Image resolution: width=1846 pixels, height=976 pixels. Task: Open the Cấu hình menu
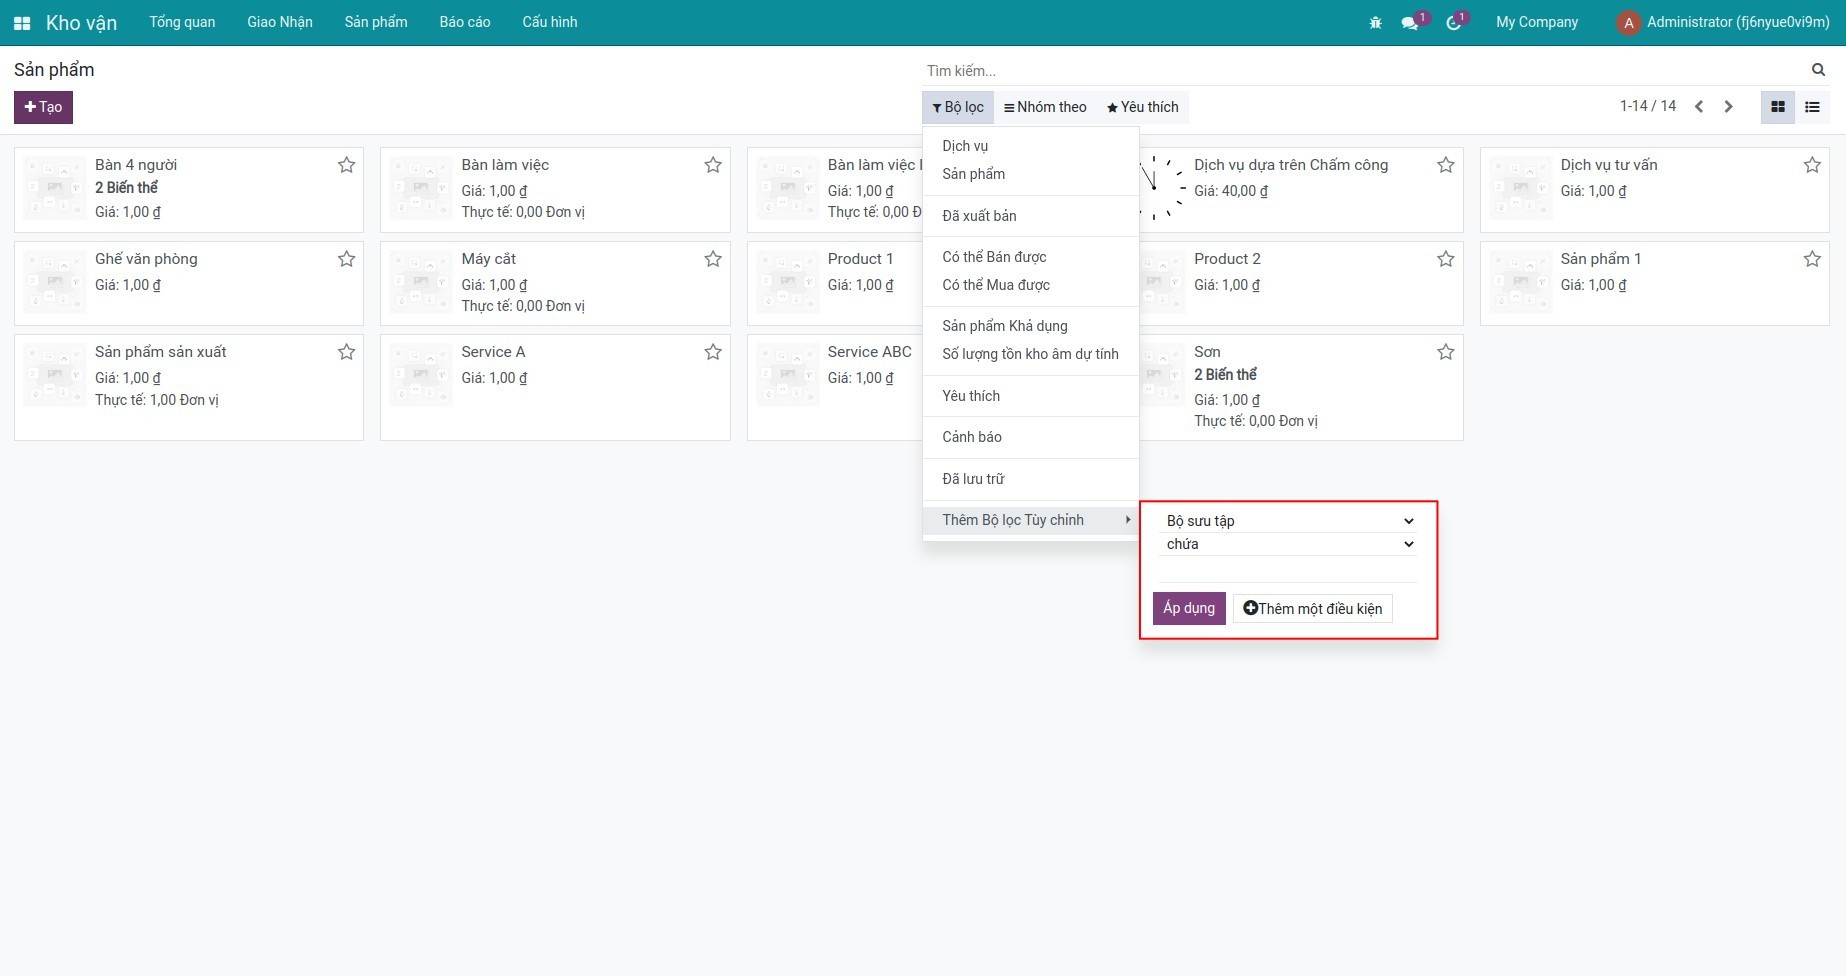coord(549,22)
